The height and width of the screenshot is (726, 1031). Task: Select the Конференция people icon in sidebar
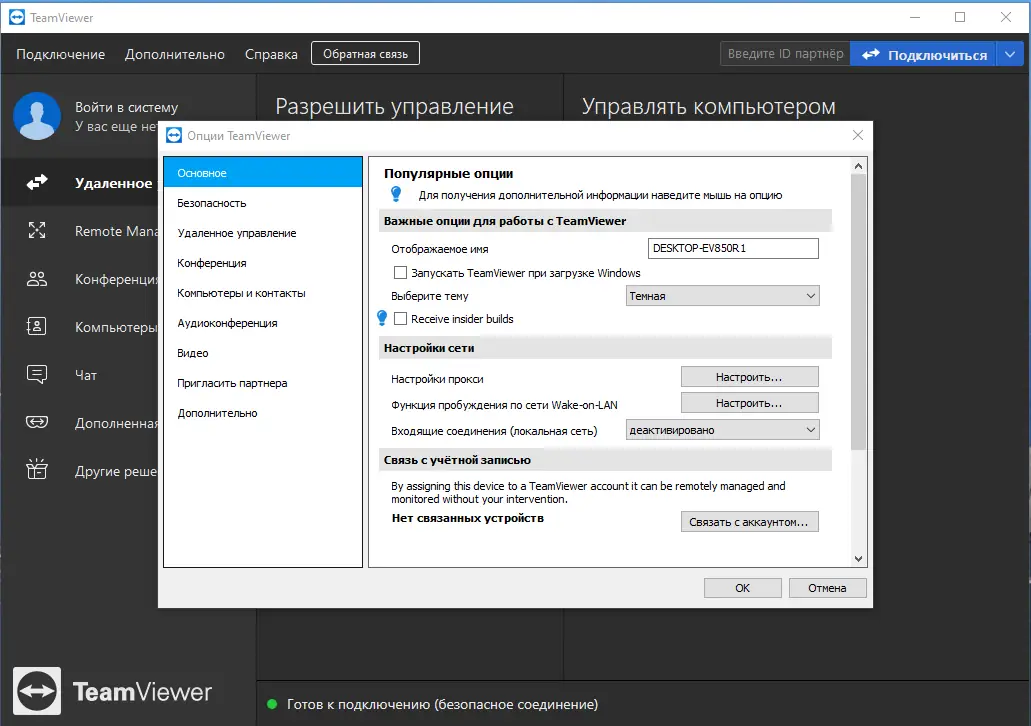pyautogui.click(x=37, y=279)
